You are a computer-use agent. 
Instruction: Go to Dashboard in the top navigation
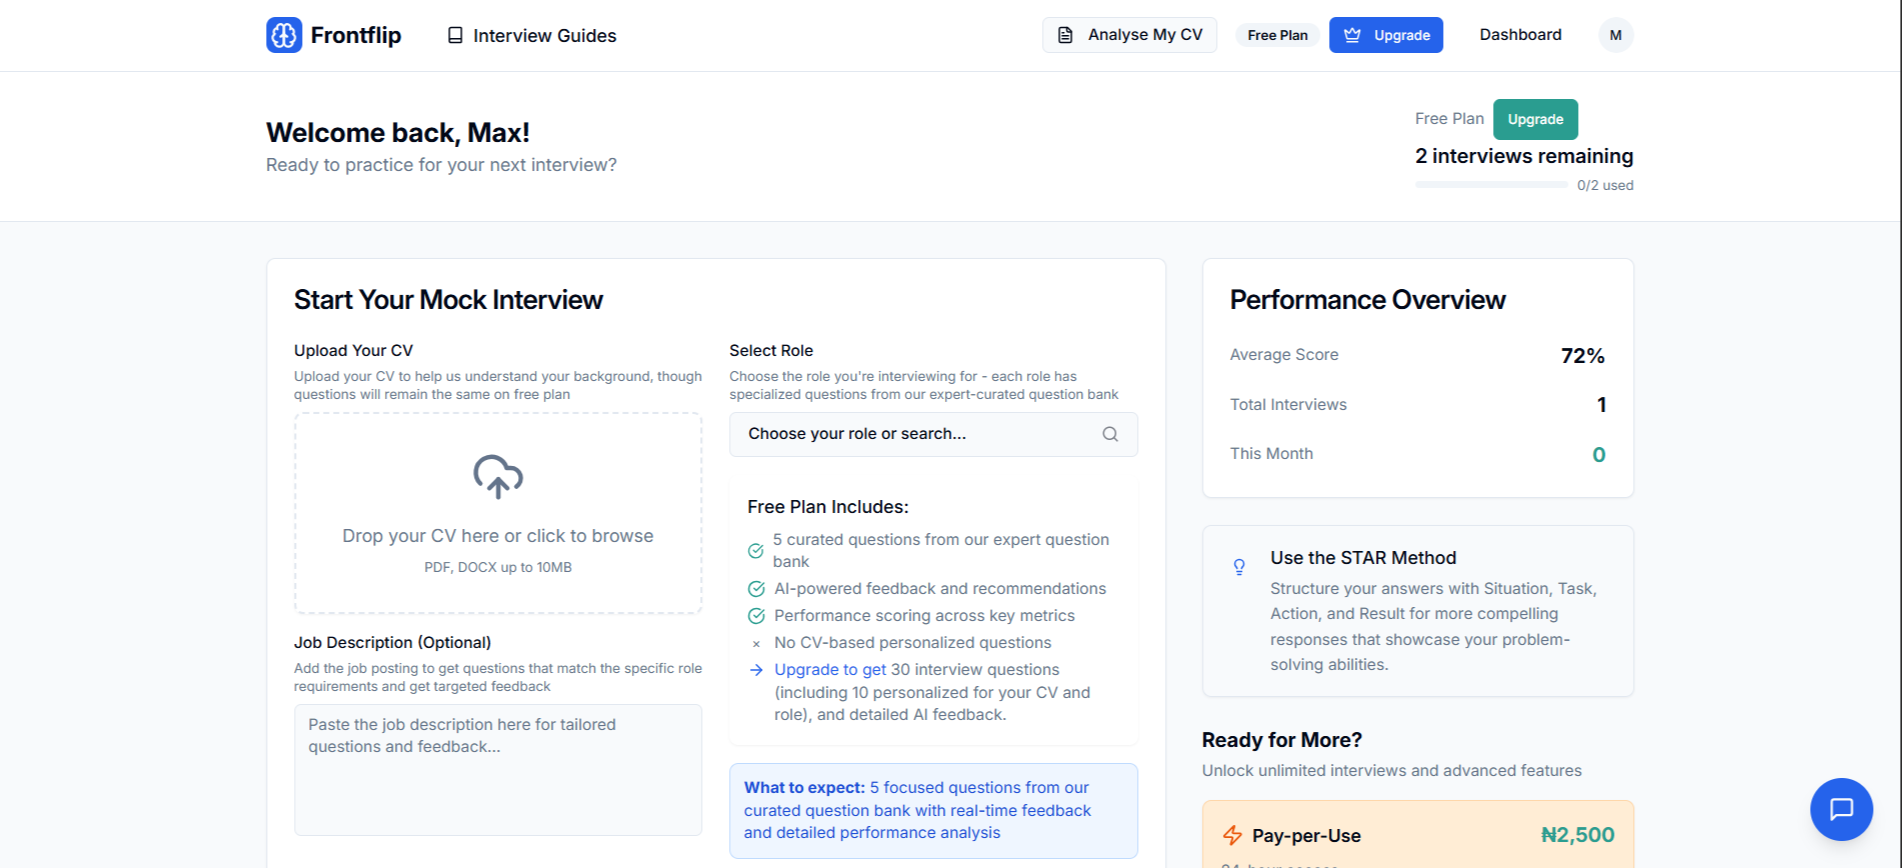click(x=1520, y=35)
